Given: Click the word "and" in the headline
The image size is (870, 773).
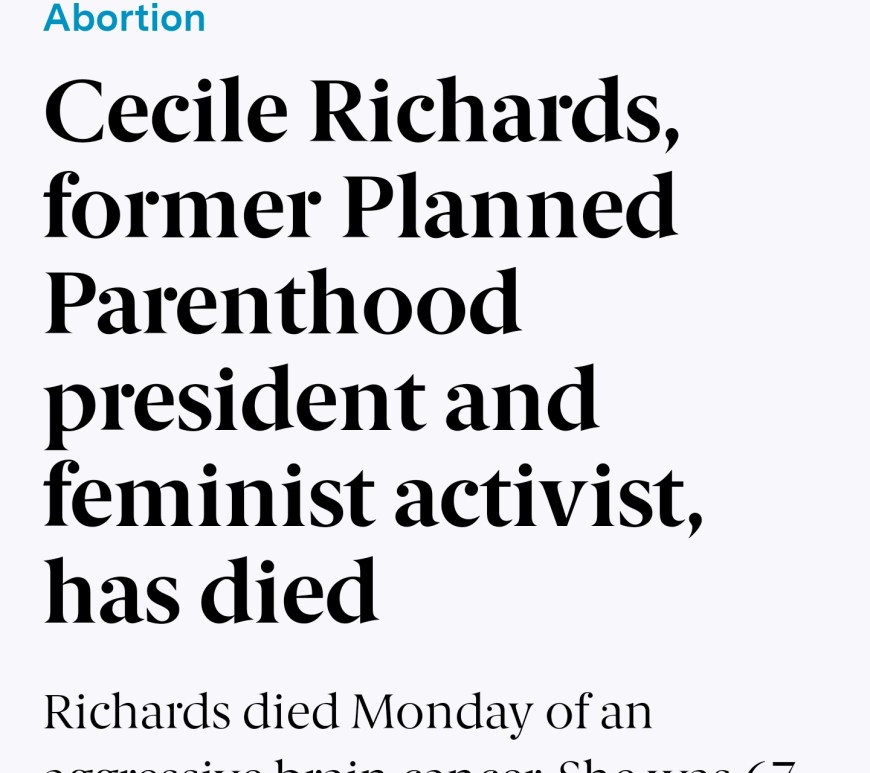Looking at the screenshot, I should tap(521, 400).
